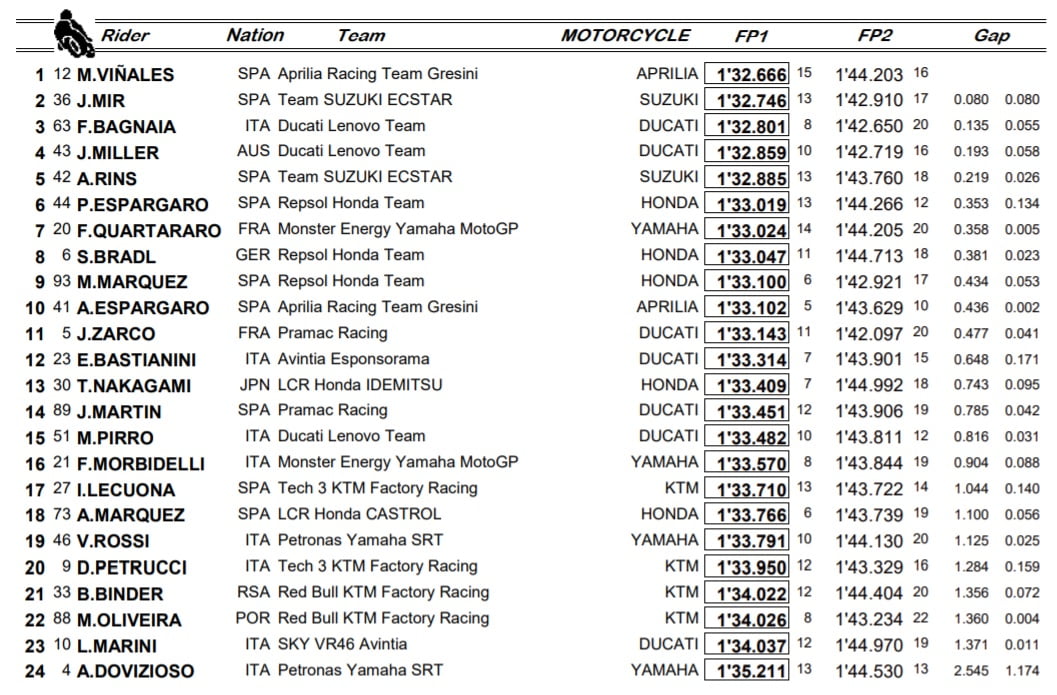Select Monster Energy Yamaha MoToGP for Quartararo

pos(398,229)
